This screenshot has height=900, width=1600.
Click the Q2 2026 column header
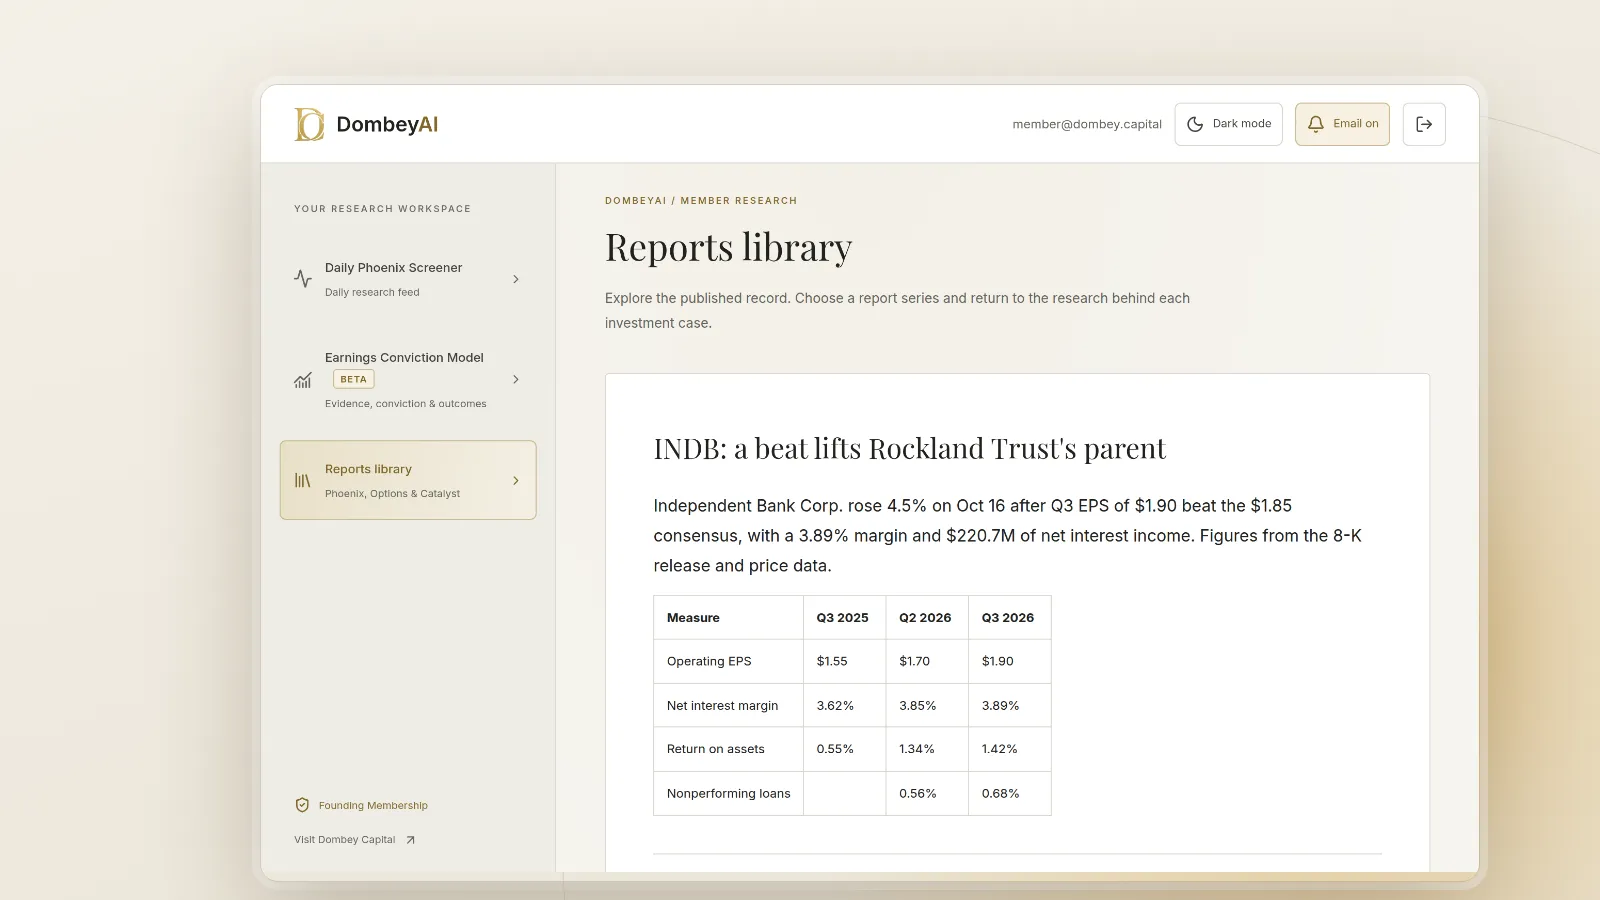coord(925,618)
